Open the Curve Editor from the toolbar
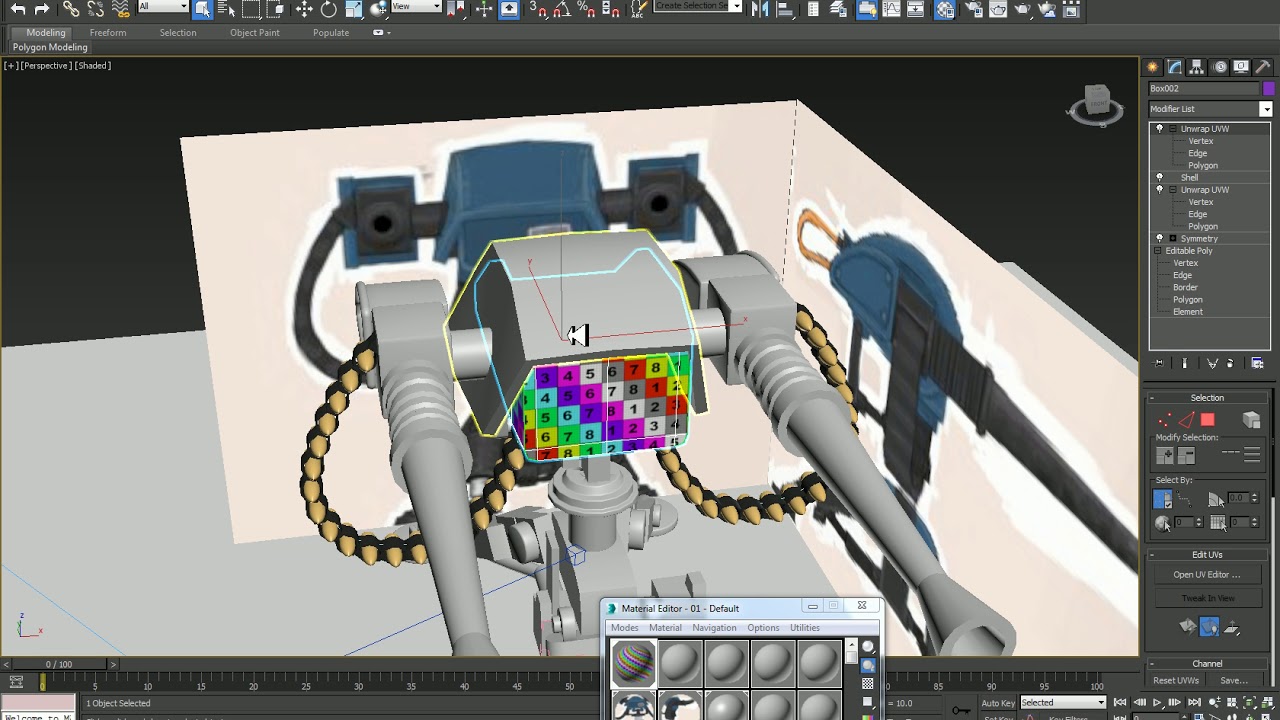The width and height of the screenshot is (1280, 720). coord(891,9)
